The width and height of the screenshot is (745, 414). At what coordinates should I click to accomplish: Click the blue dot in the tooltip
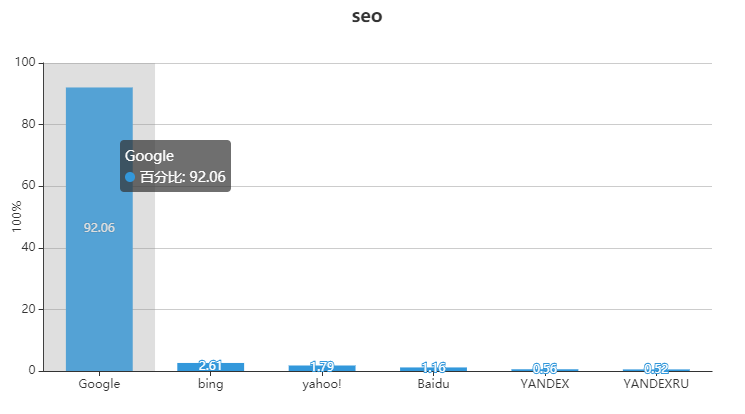pos(130,177)
